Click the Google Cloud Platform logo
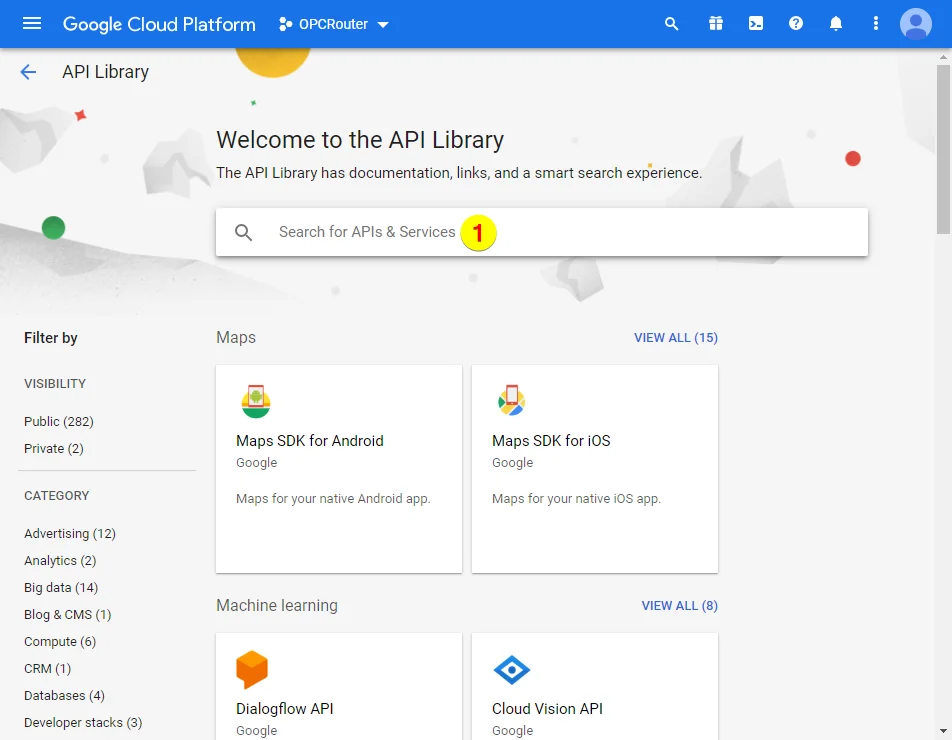Screen dimensions: 952x740 coord(159,24)
